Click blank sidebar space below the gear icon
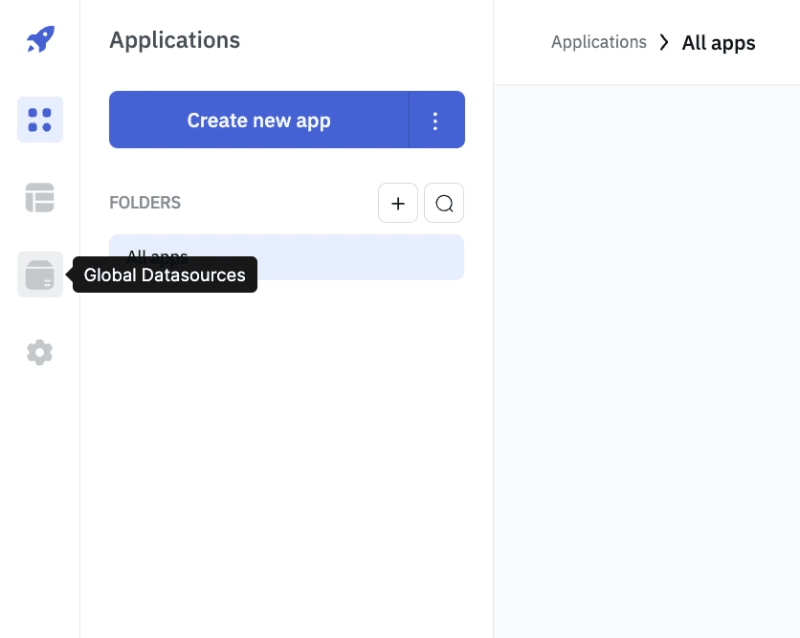 [40, 500]
